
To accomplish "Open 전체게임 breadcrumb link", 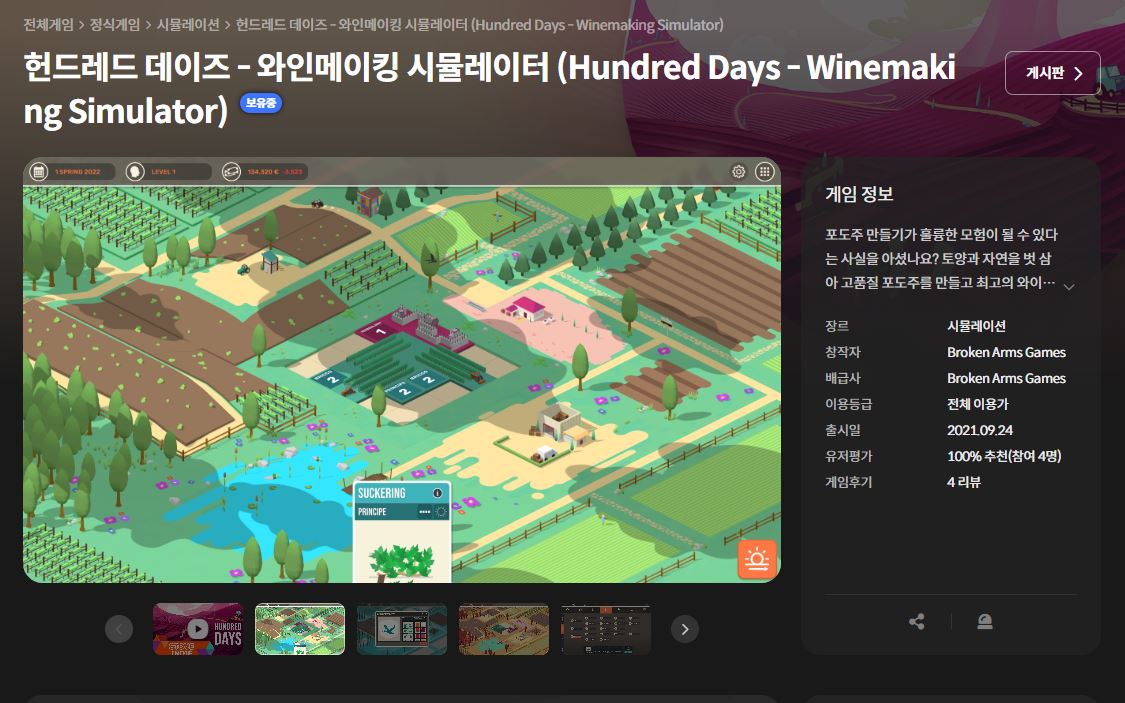I will click(48, 25).
